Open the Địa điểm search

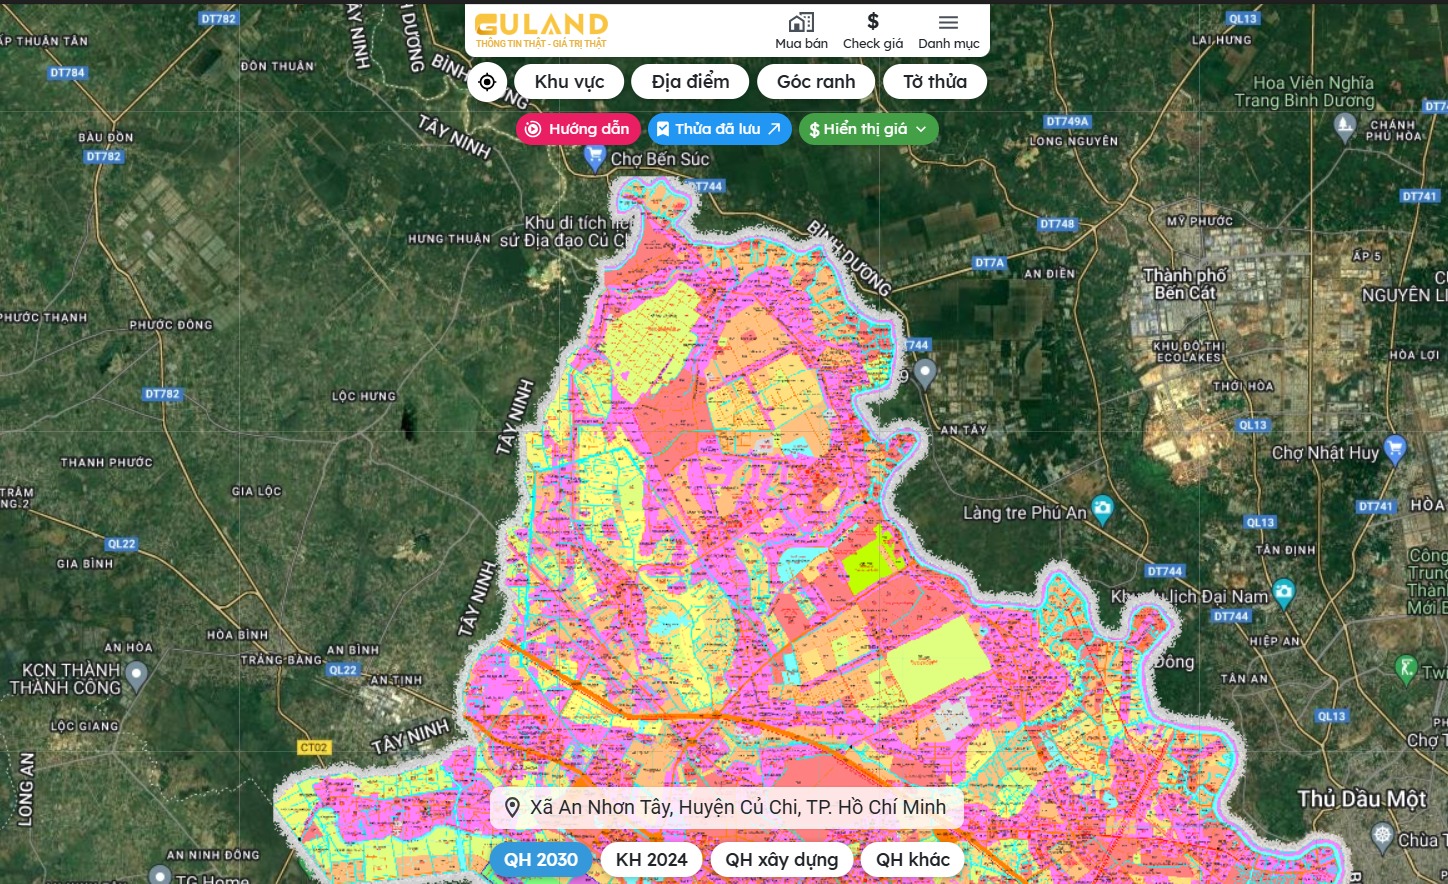pos(690,82)
